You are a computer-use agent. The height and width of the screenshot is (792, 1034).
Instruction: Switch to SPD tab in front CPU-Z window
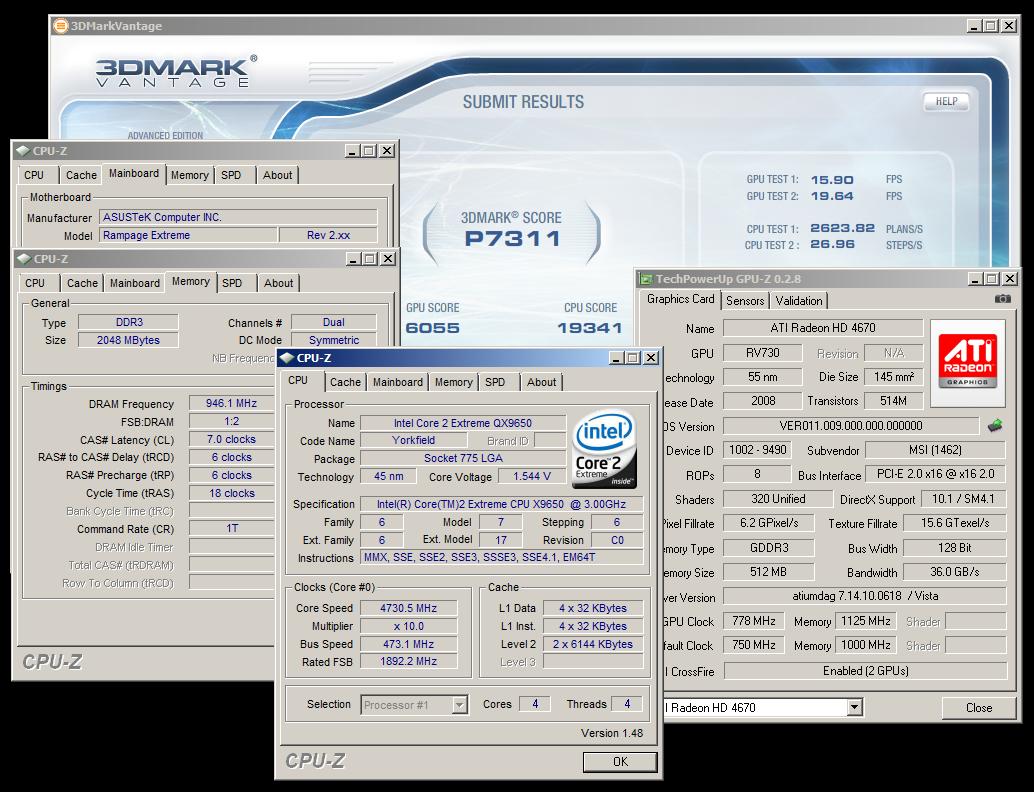tap(495, 382)
